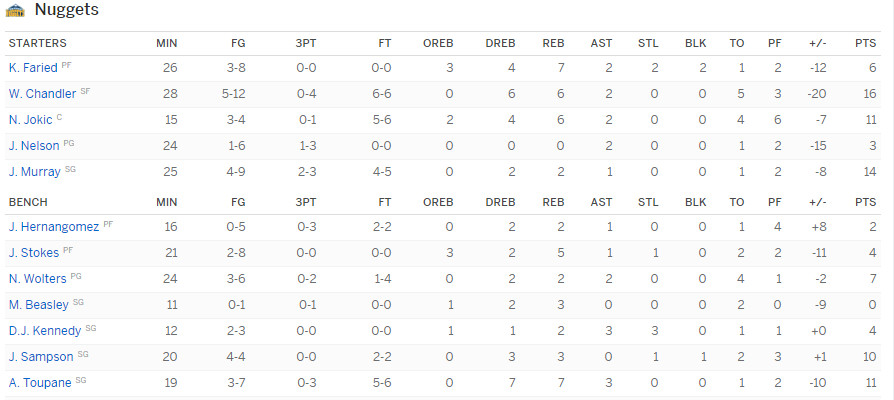Viewport: 894px width, 400px height.
Task: Open K. Faried player page
Action: coord(33,68)
